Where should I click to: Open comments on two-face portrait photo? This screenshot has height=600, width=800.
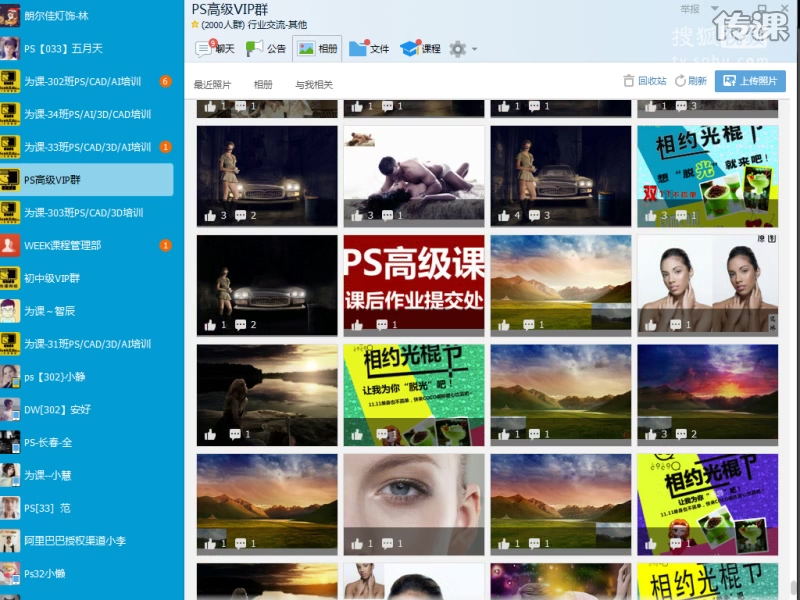(676, 324)
